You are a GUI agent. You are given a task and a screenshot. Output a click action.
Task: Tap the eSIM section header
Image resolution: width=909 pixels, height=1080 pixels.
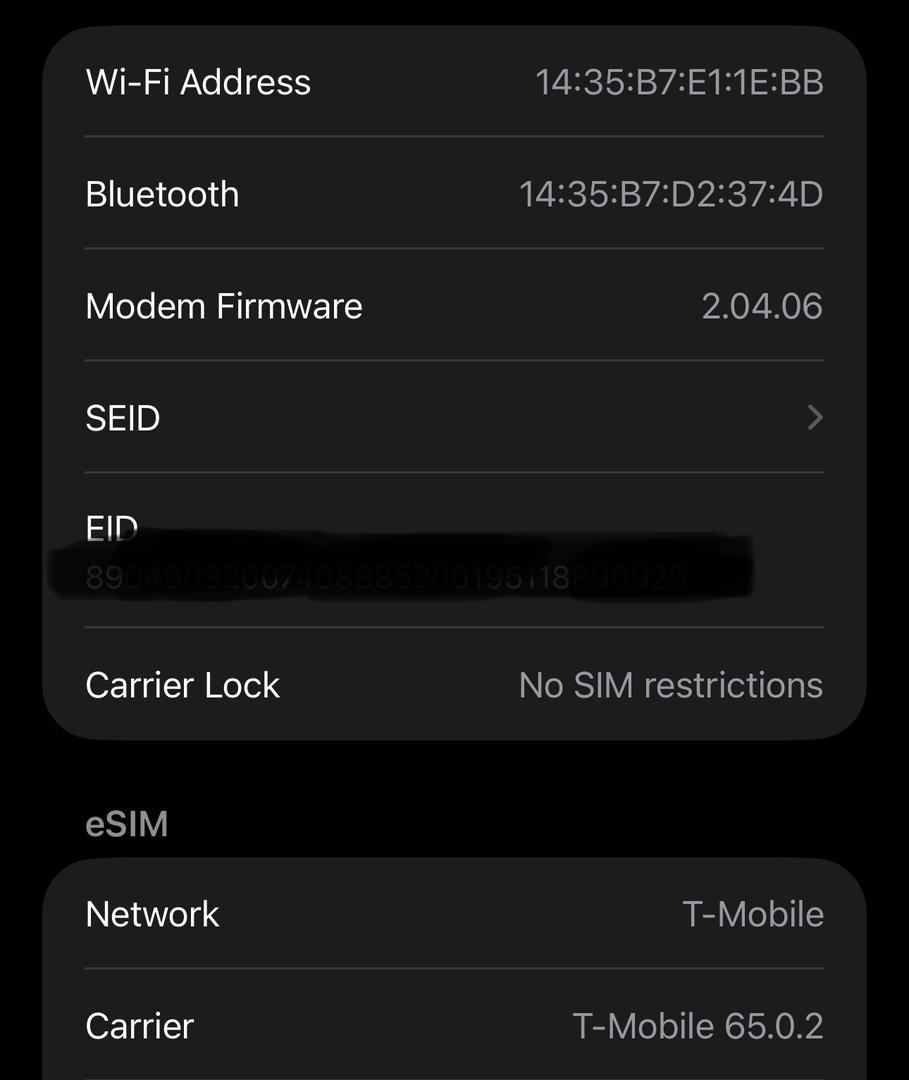127,824
